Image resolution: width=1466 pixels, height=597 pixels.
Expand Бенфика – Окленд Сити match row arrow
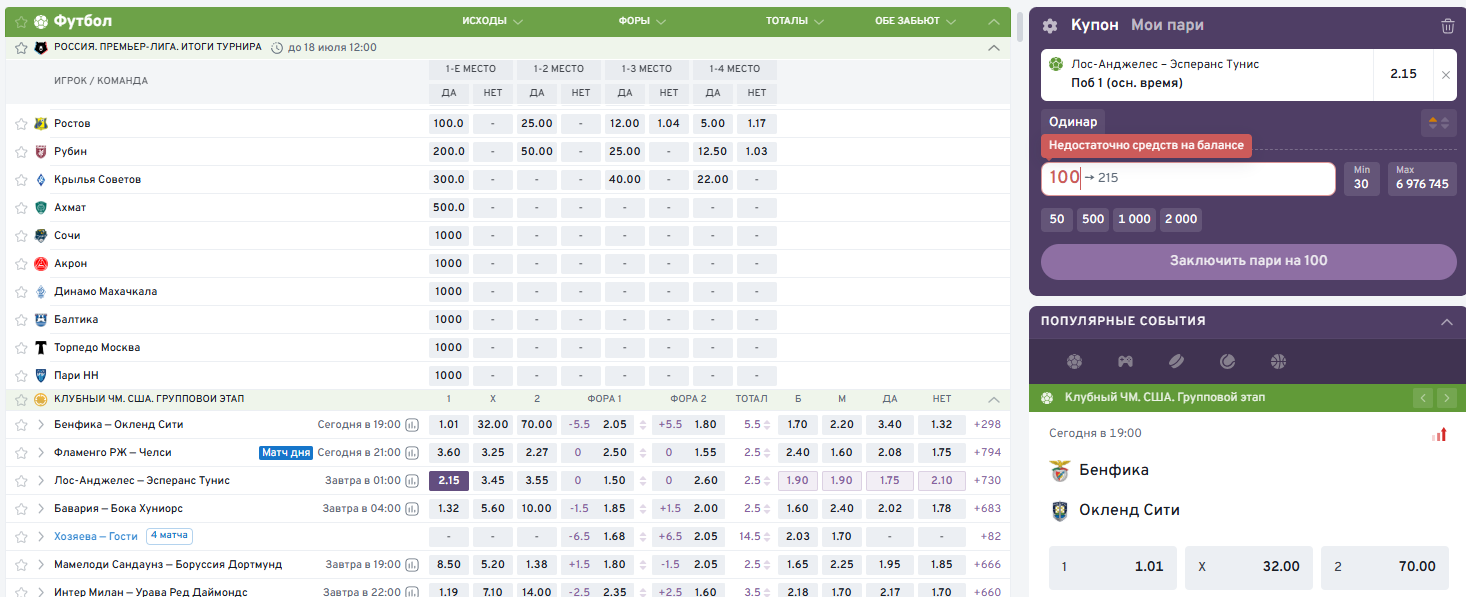pyautogui.click(x=41, y=425)
